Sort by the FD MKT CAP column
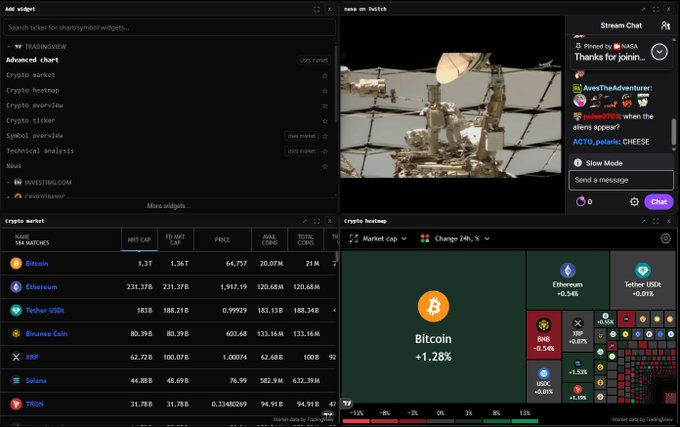The width and height of the screenshot is (680, 427). click(175, 240)
